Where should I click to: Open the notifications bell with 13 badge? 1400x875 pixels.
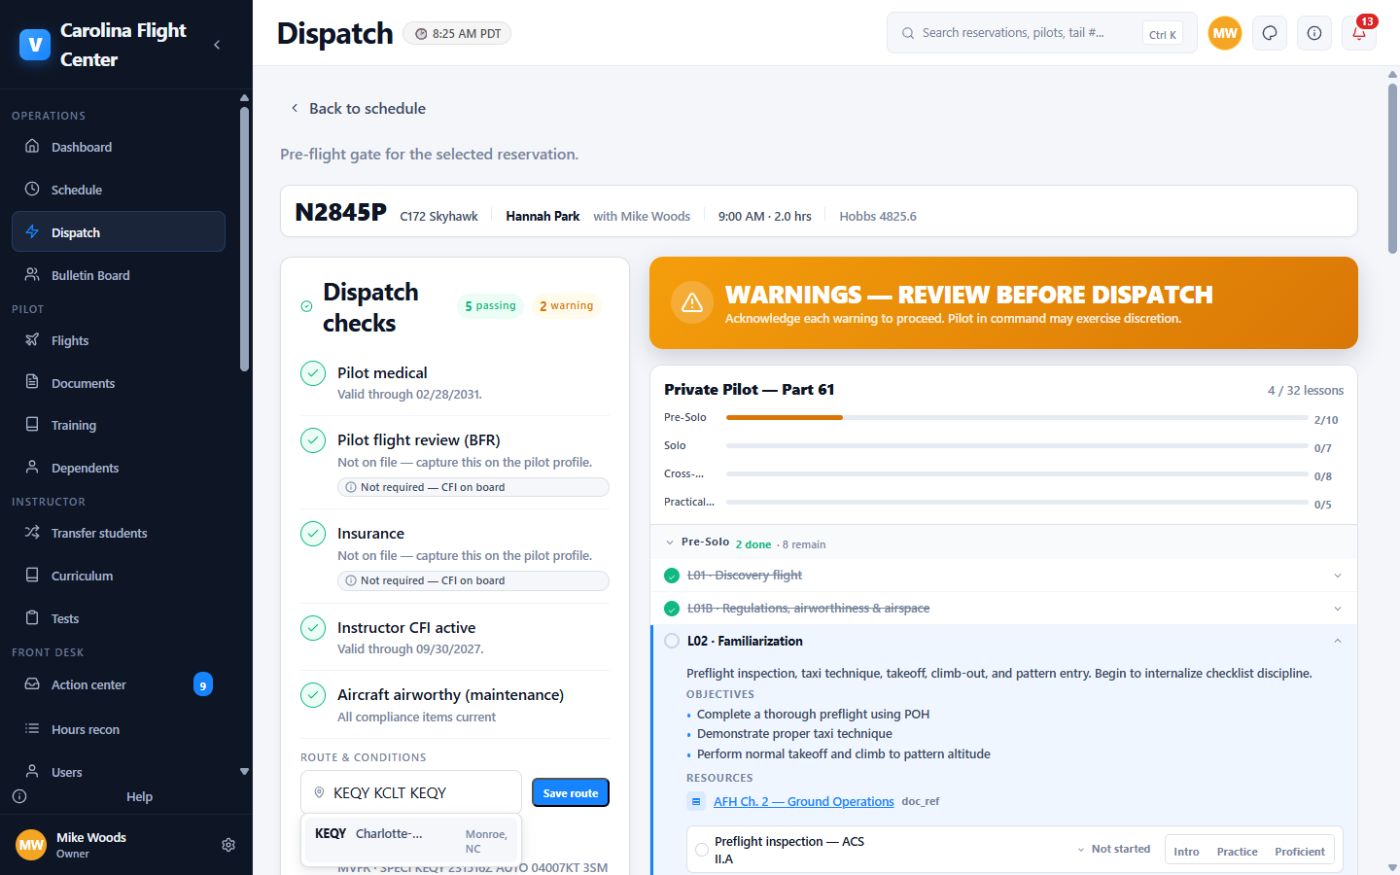[1359, 33]
